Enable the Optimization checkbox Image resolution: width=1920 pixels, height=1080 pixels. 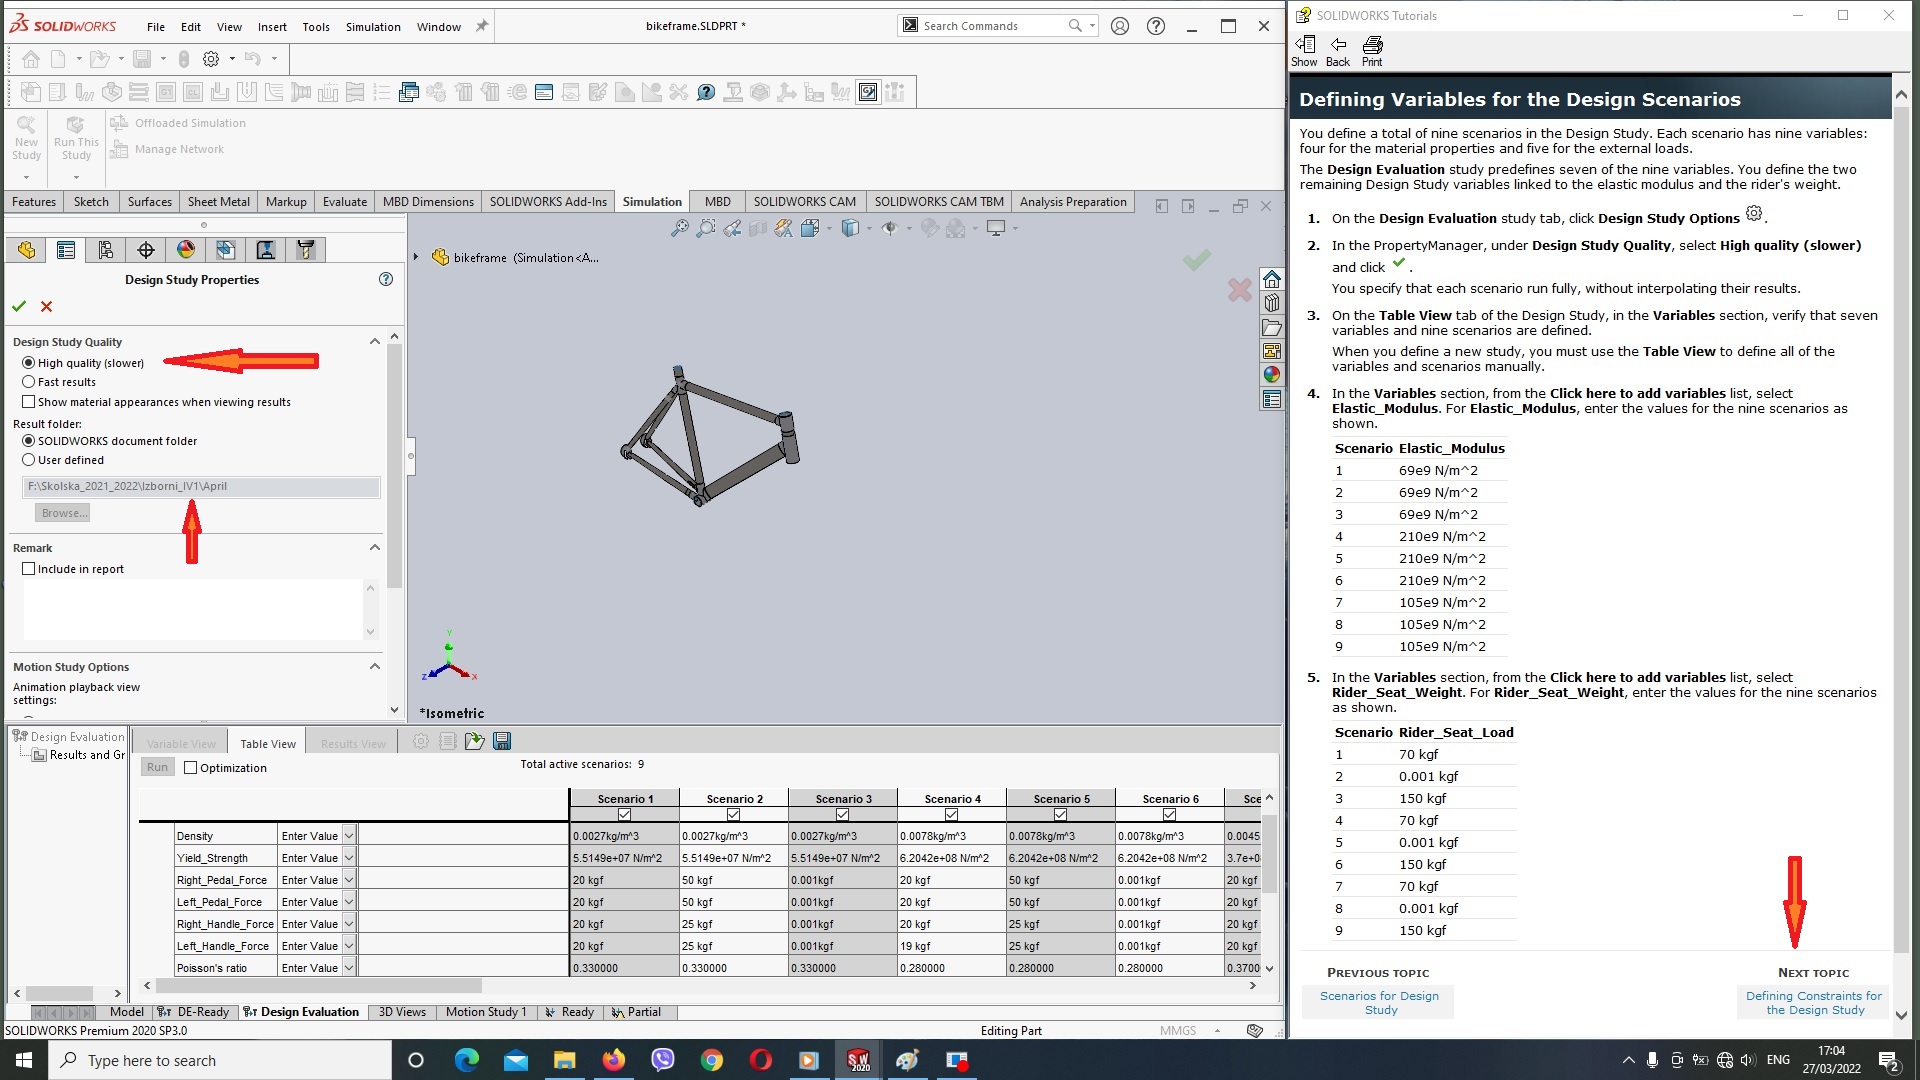(191, 768)
